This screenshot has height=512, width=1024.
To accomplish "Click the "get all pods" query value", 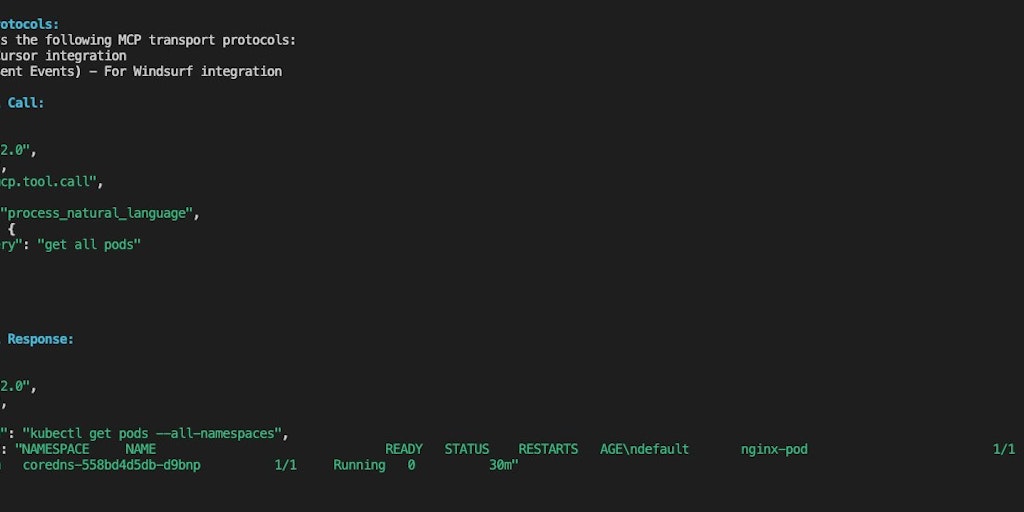I will point(89,244).
